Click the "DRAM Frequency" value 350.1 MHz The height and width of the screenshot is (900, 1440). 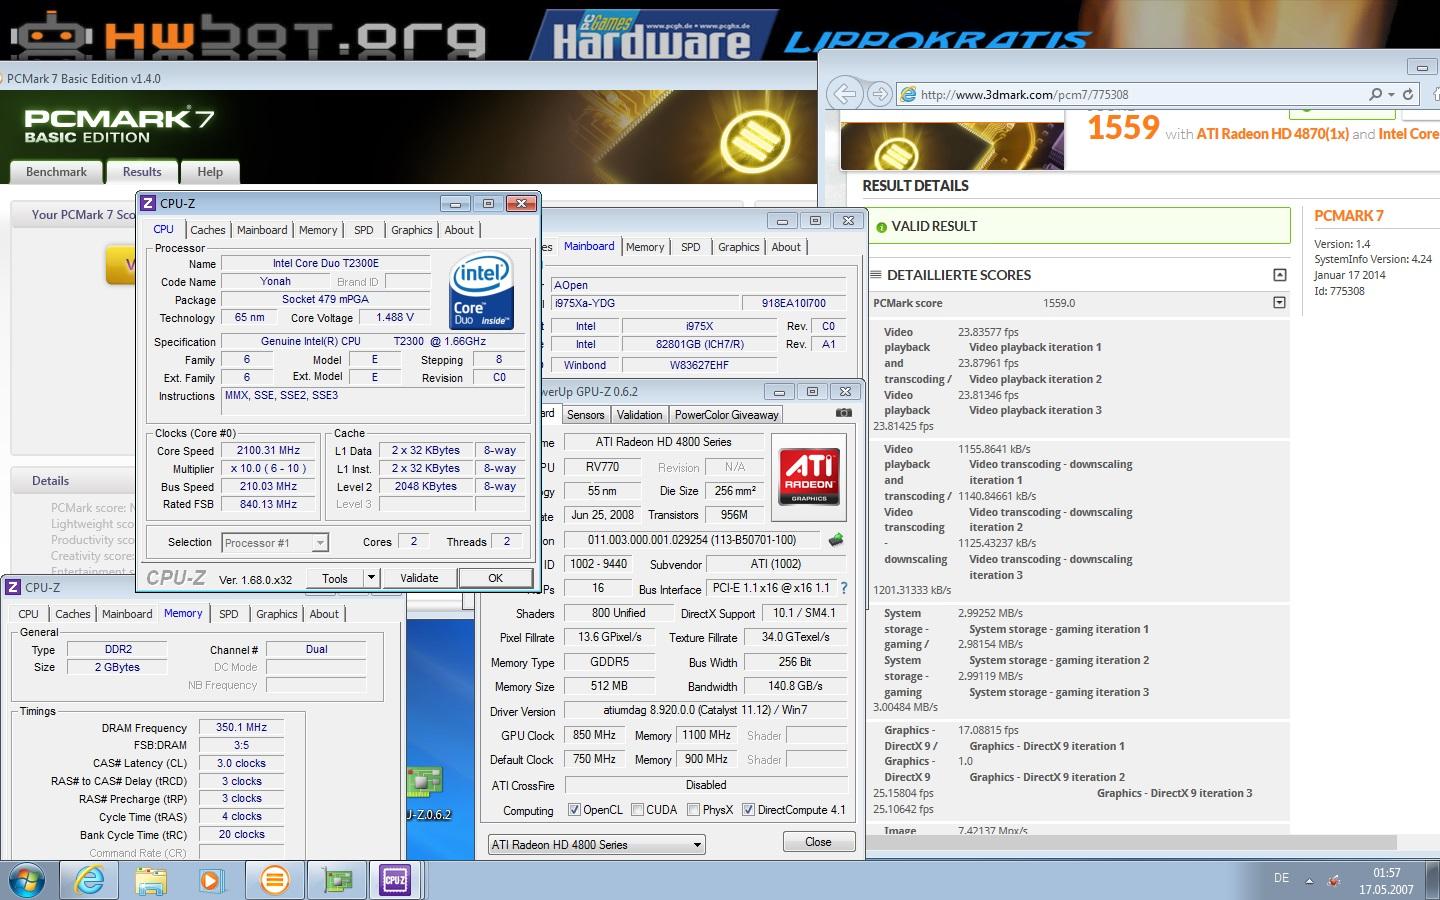[241, 728]
